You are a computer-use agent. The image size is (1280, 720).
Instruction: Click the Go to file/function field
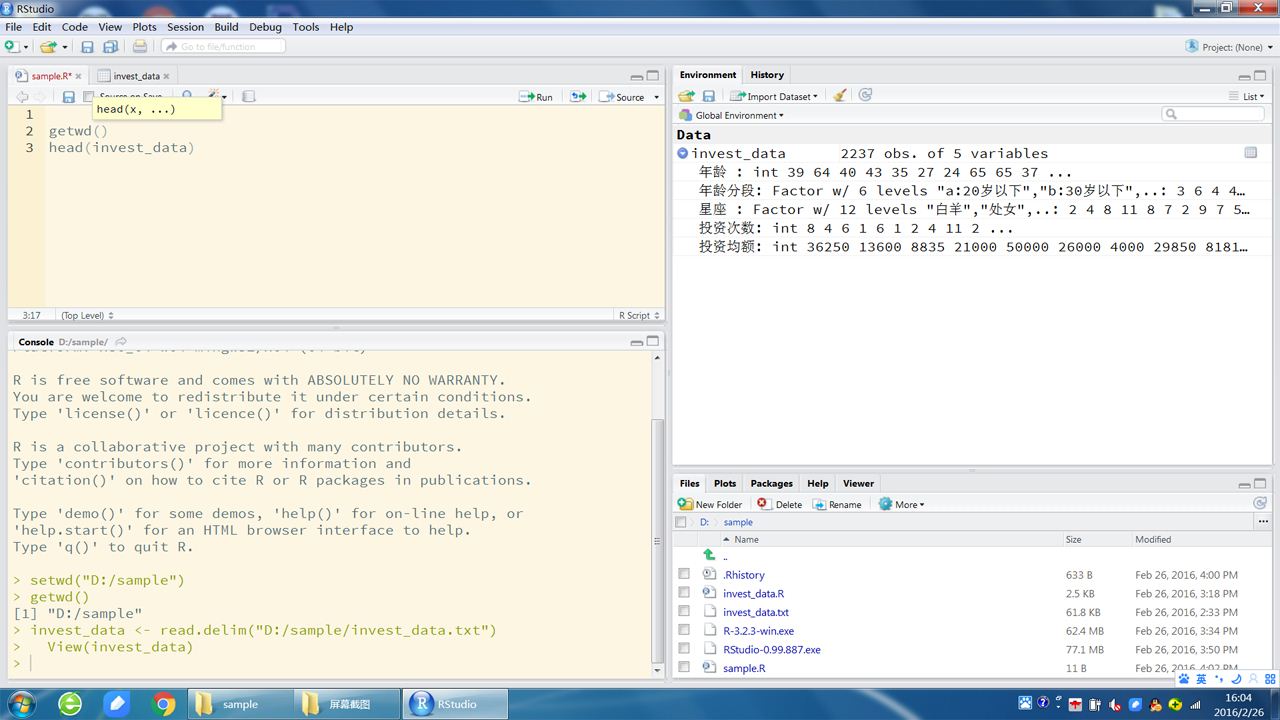point(223,46)
